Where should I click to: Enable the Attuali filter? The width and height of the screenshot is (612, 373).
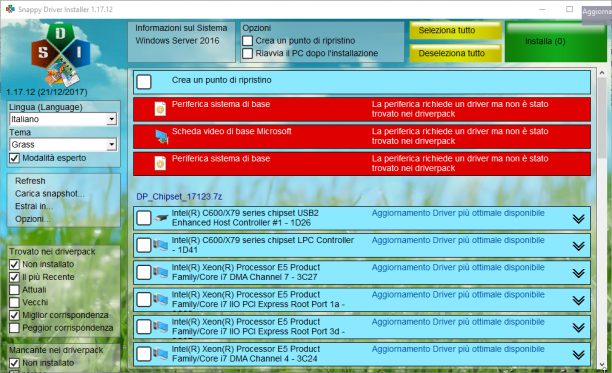tap(14, 290)
